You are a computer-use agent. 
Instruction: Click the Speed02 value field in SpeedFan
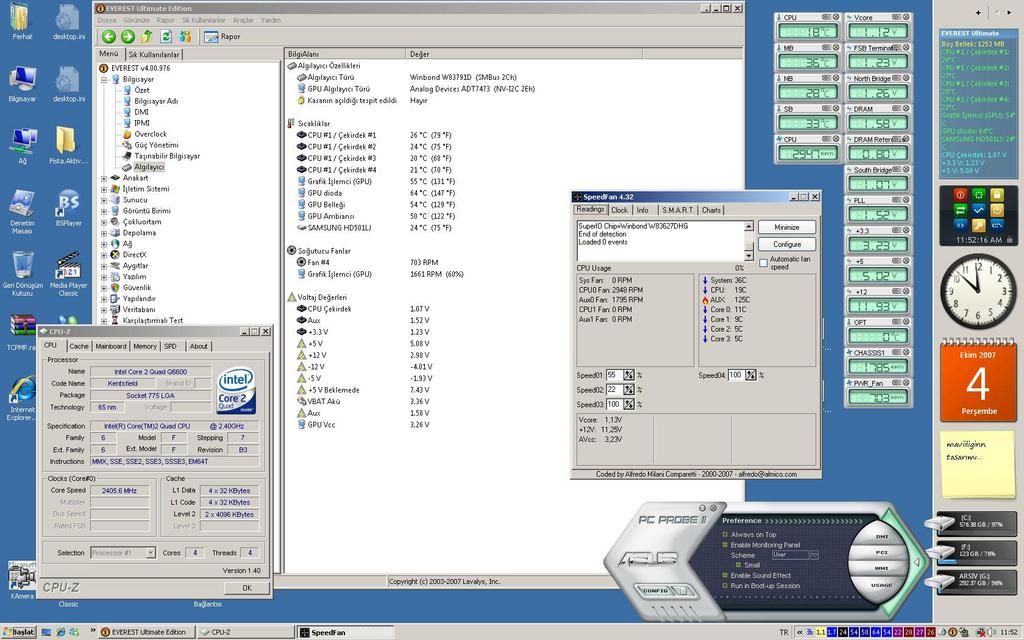coord(614,390)
